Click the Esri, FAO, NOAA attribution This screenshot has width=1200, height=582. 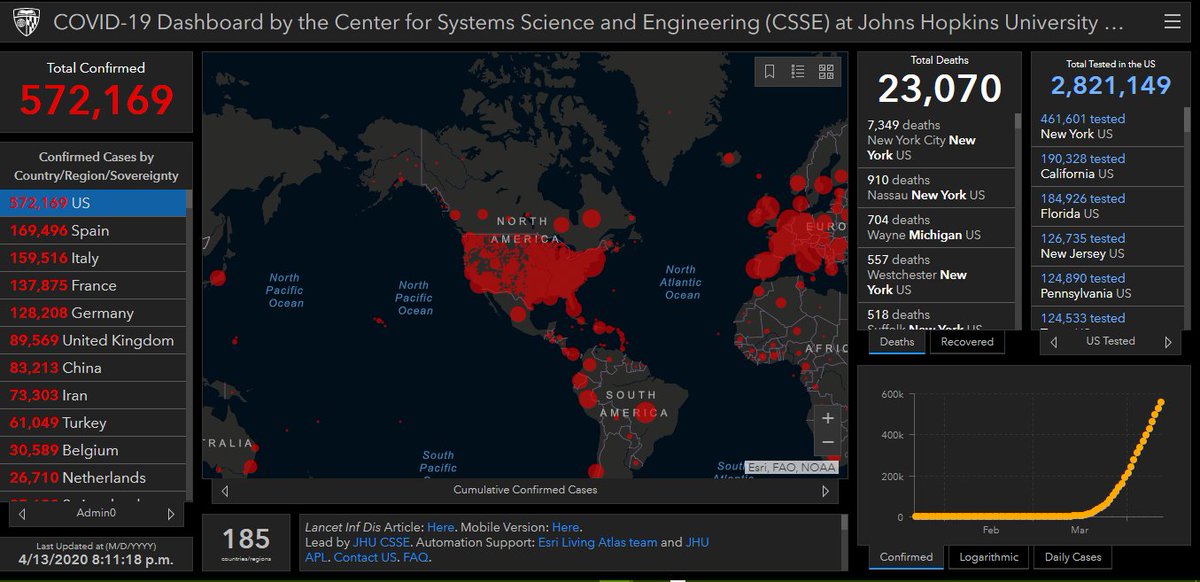pos(790,467)
